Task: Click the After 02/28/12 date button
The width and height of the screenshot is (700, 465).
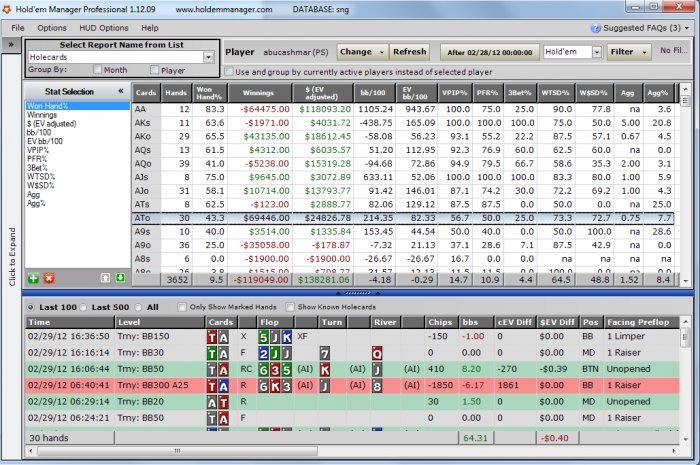Action: 490,52
